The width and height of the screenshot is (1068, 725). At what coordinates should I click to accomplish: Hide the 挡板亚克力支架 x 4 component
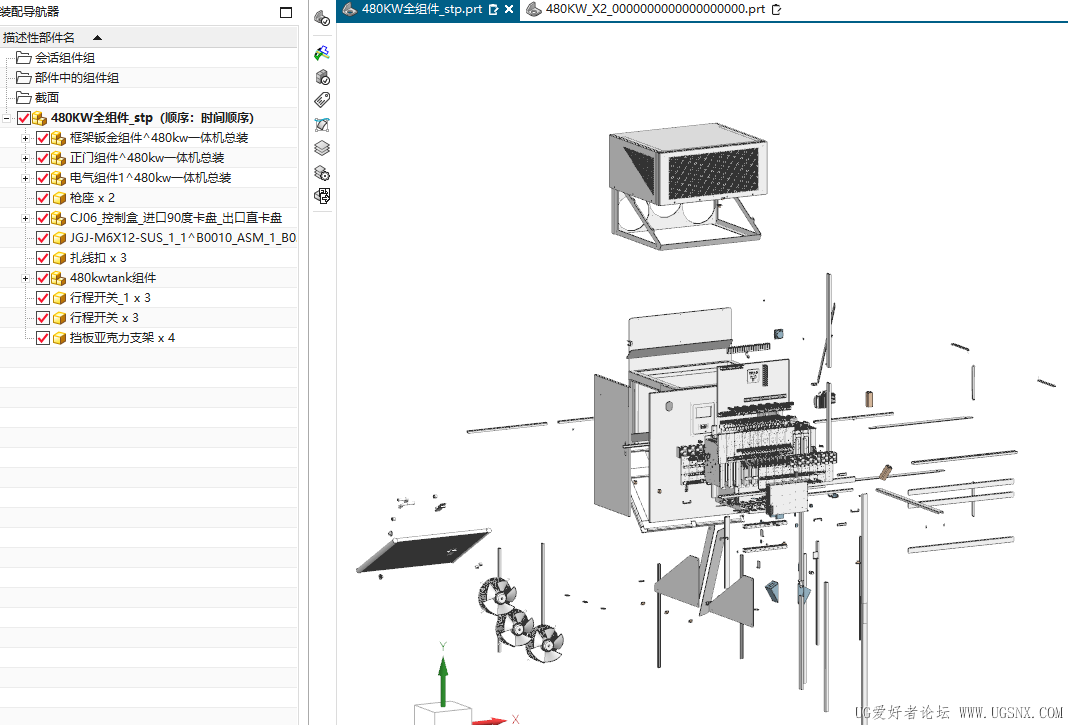(x=43, y=338)
